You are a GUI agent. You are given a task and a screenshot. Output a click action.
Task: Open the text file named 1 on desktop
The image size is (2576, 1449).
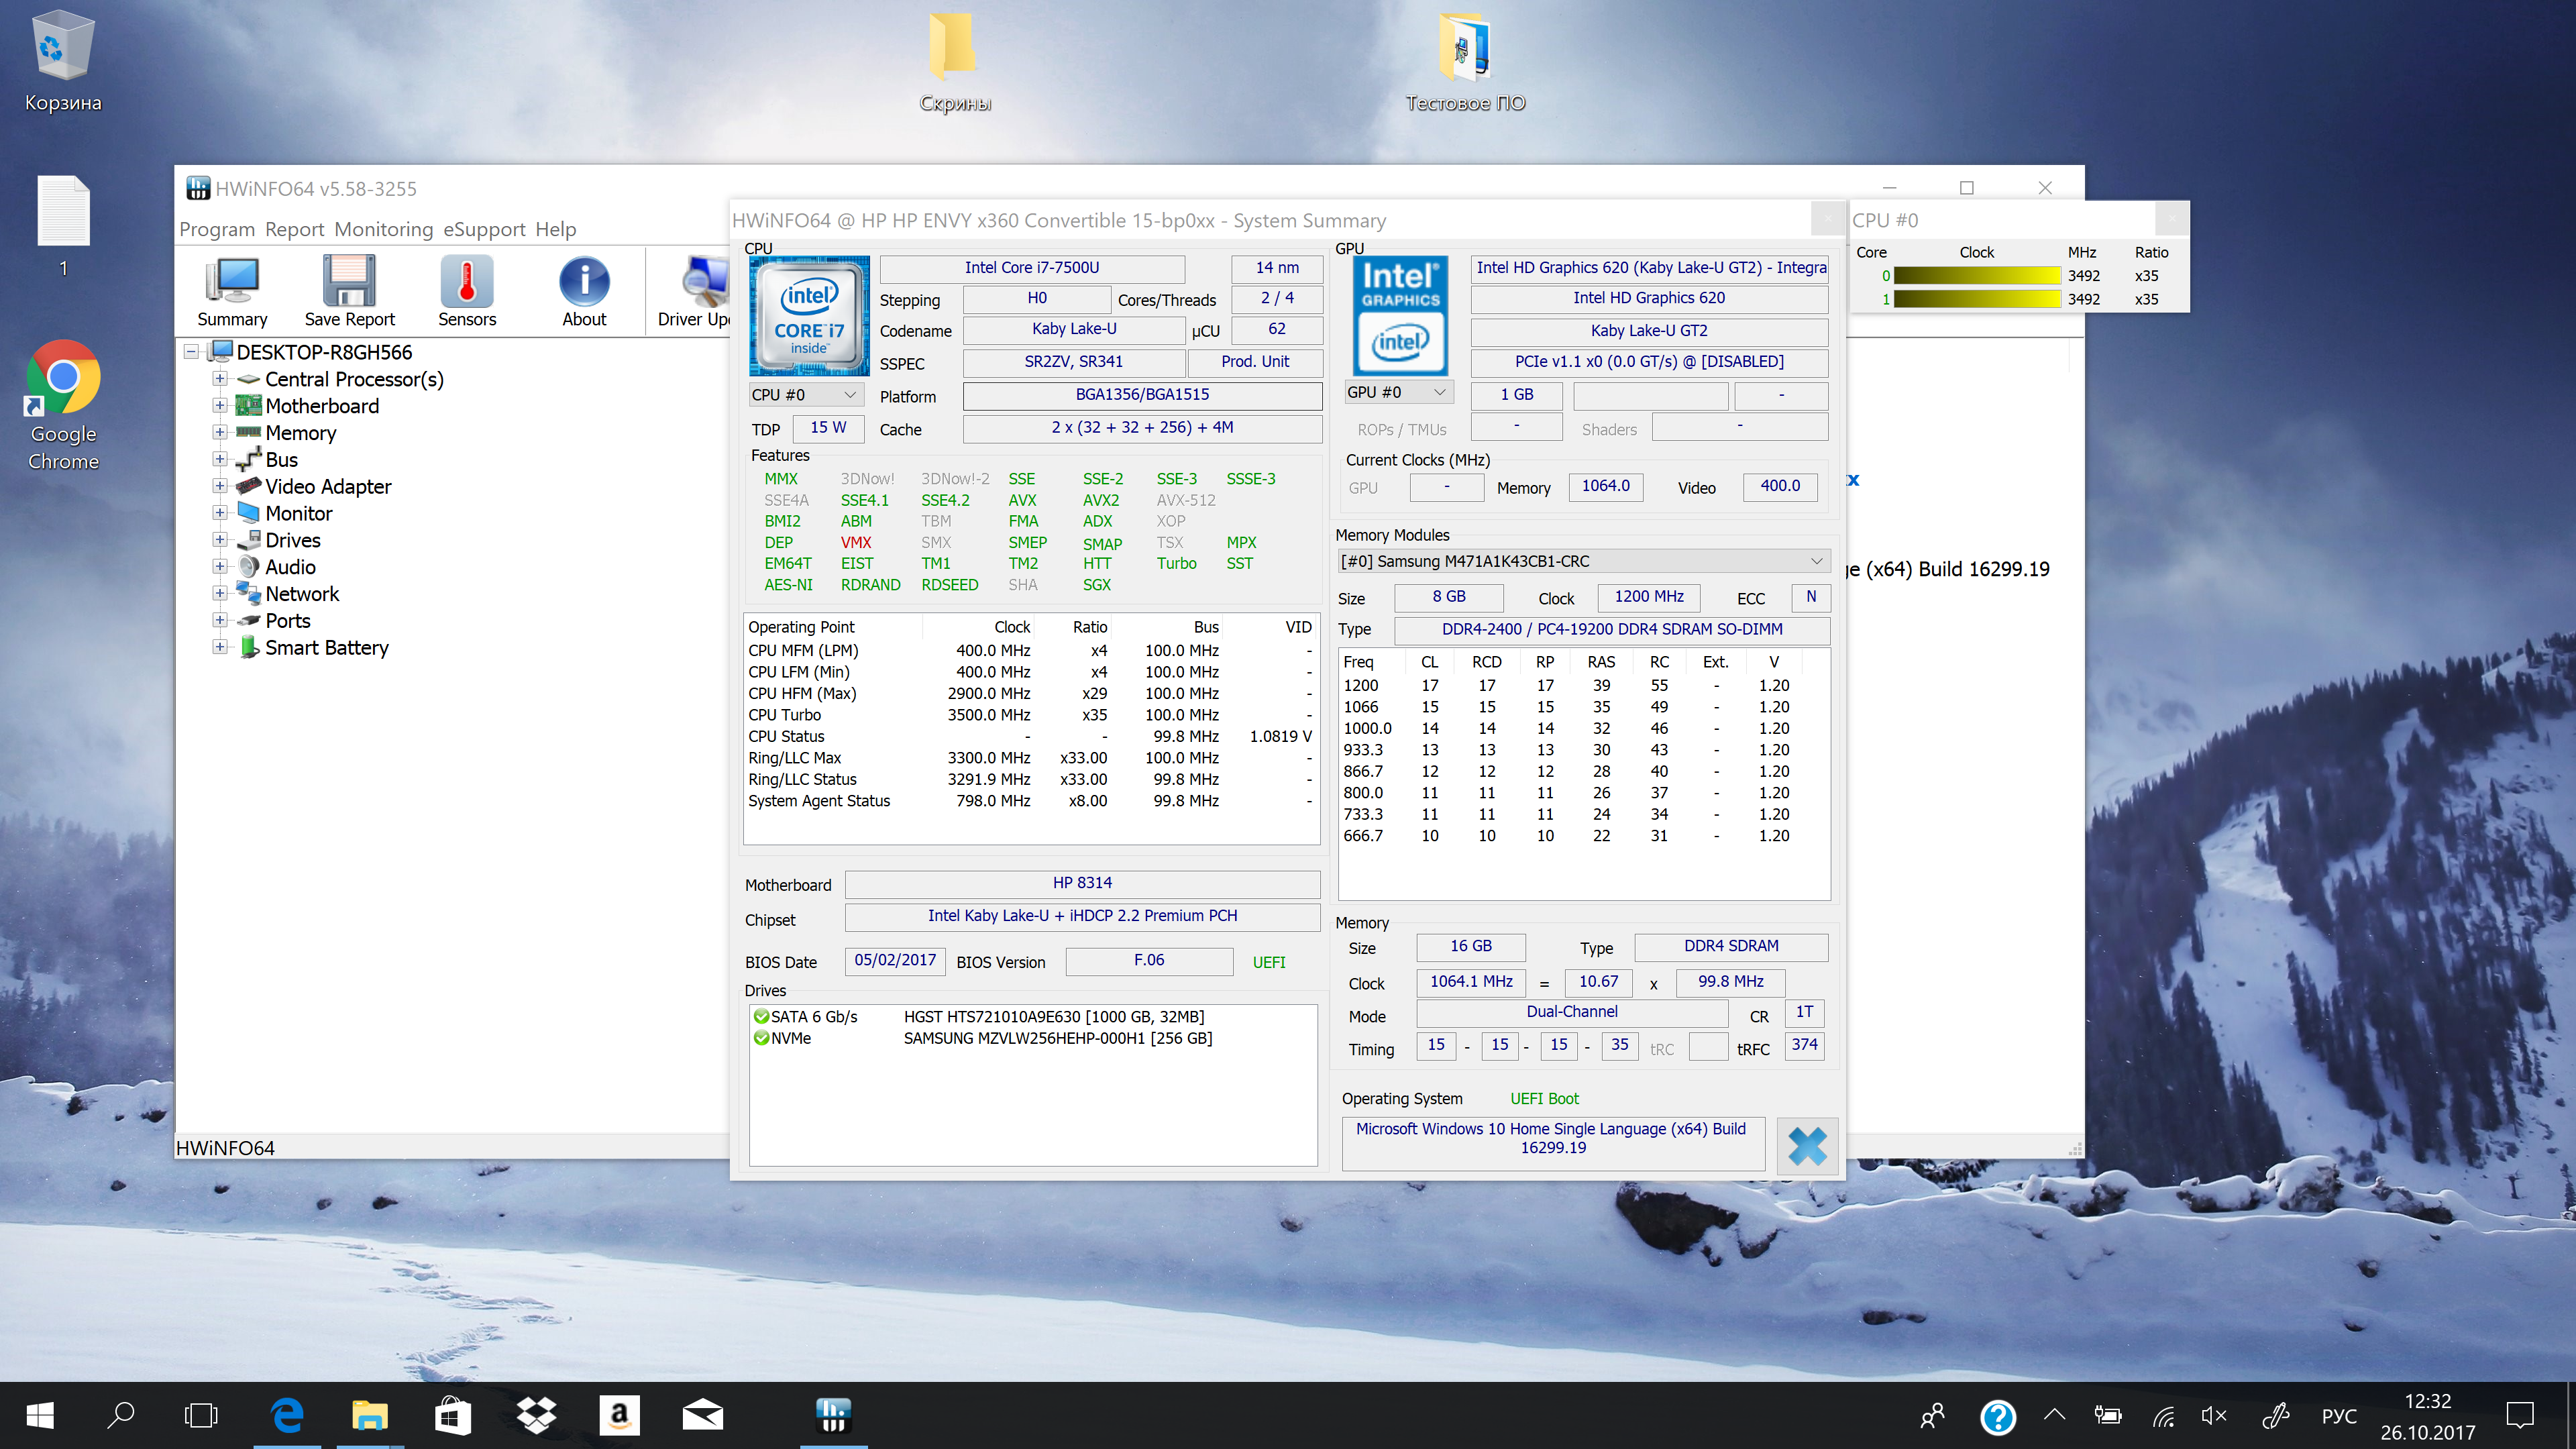(63, 226)
